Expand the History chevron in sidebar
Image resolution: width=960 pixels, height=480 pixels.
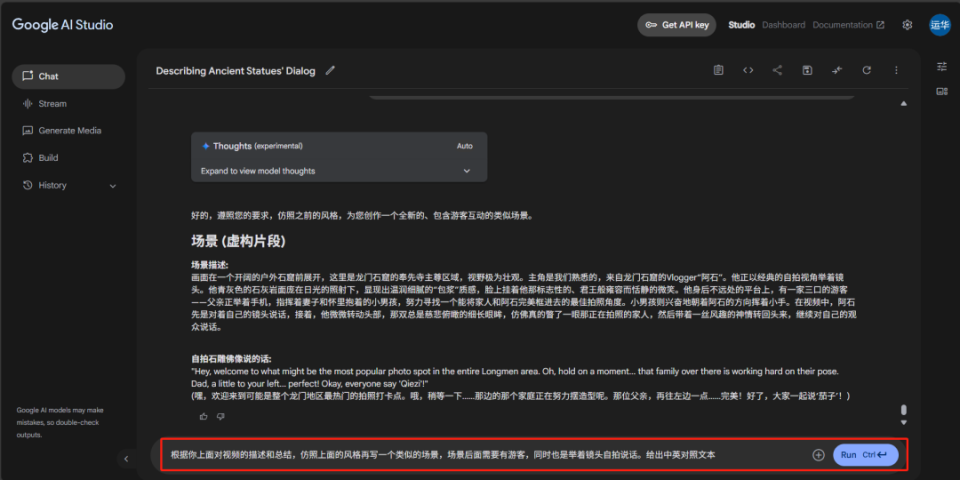(x=113, y=186)
